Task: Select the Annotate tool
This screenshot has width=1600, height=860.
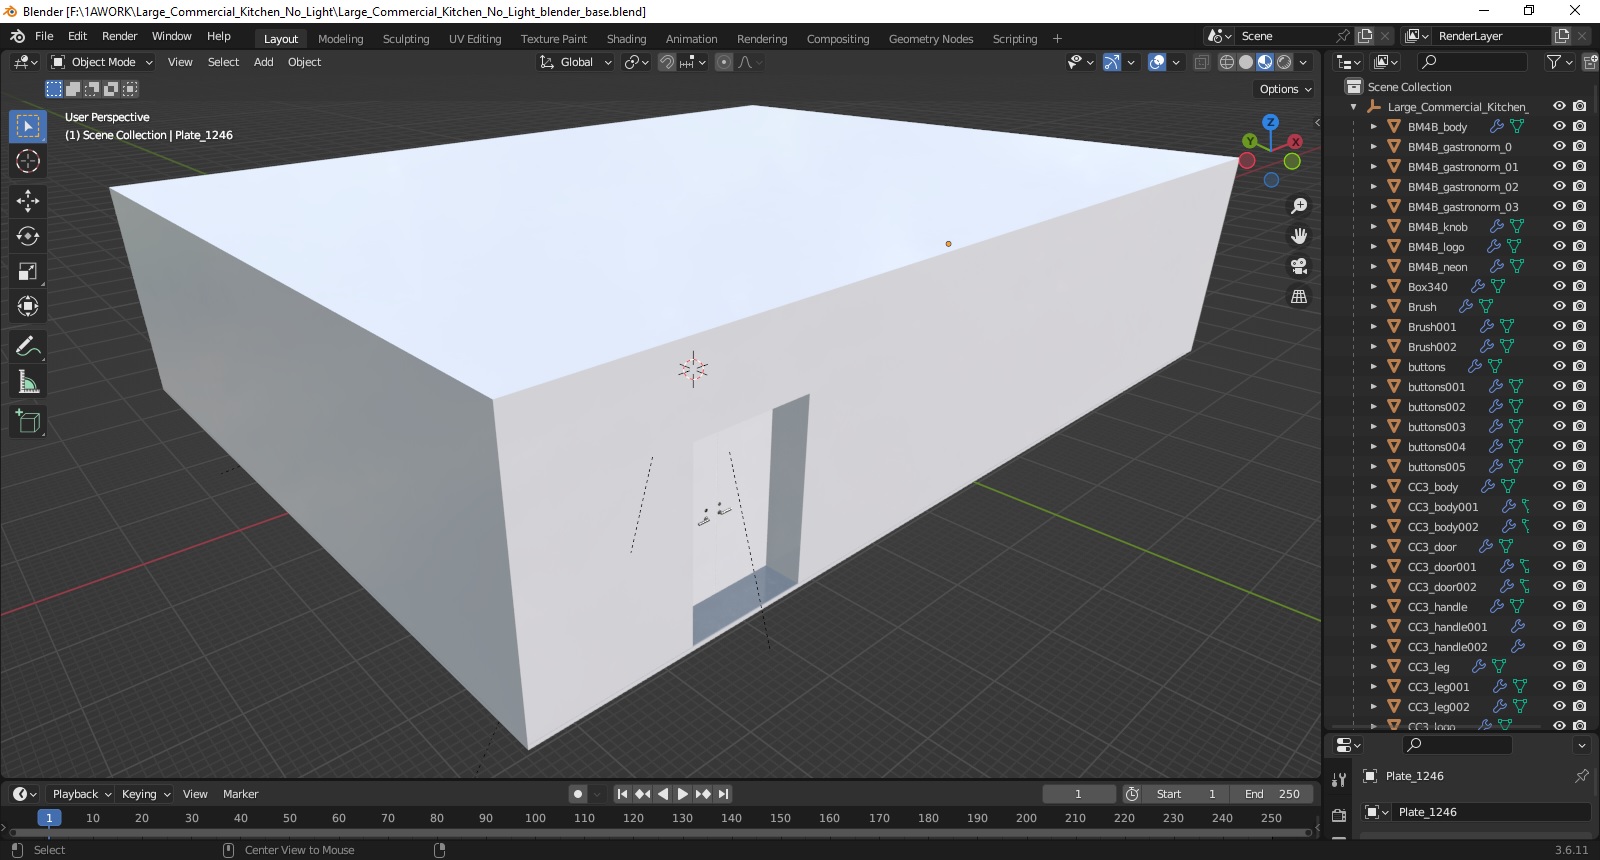Action: tap(28, 346)
